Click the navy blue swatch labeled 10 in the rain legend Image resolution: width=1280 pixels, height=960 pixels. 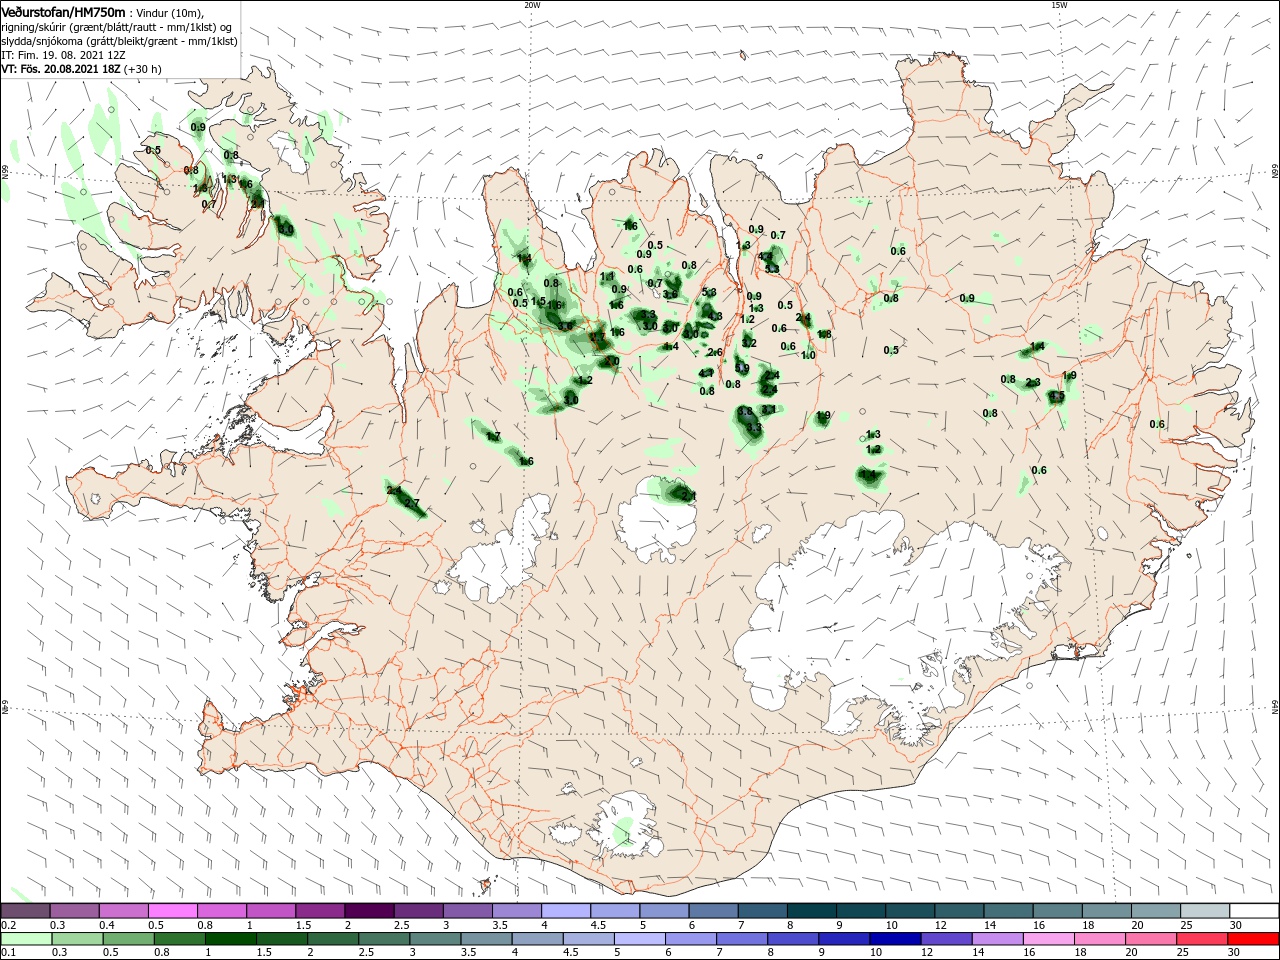tap(895, 939)
